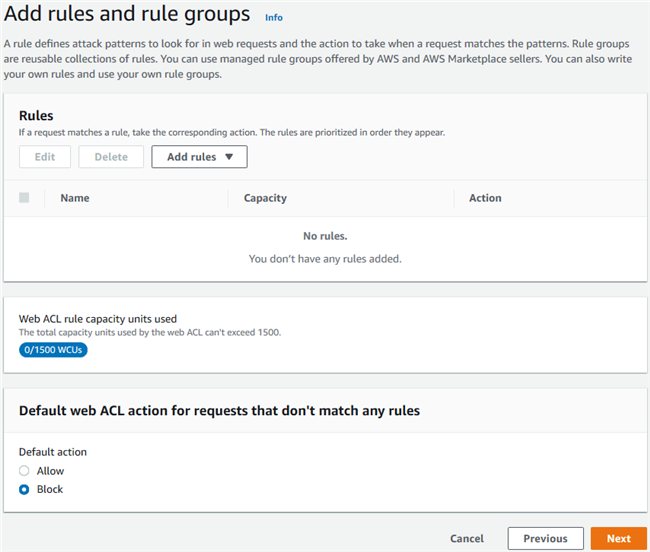Click the "No rules." empty table message

325,236
